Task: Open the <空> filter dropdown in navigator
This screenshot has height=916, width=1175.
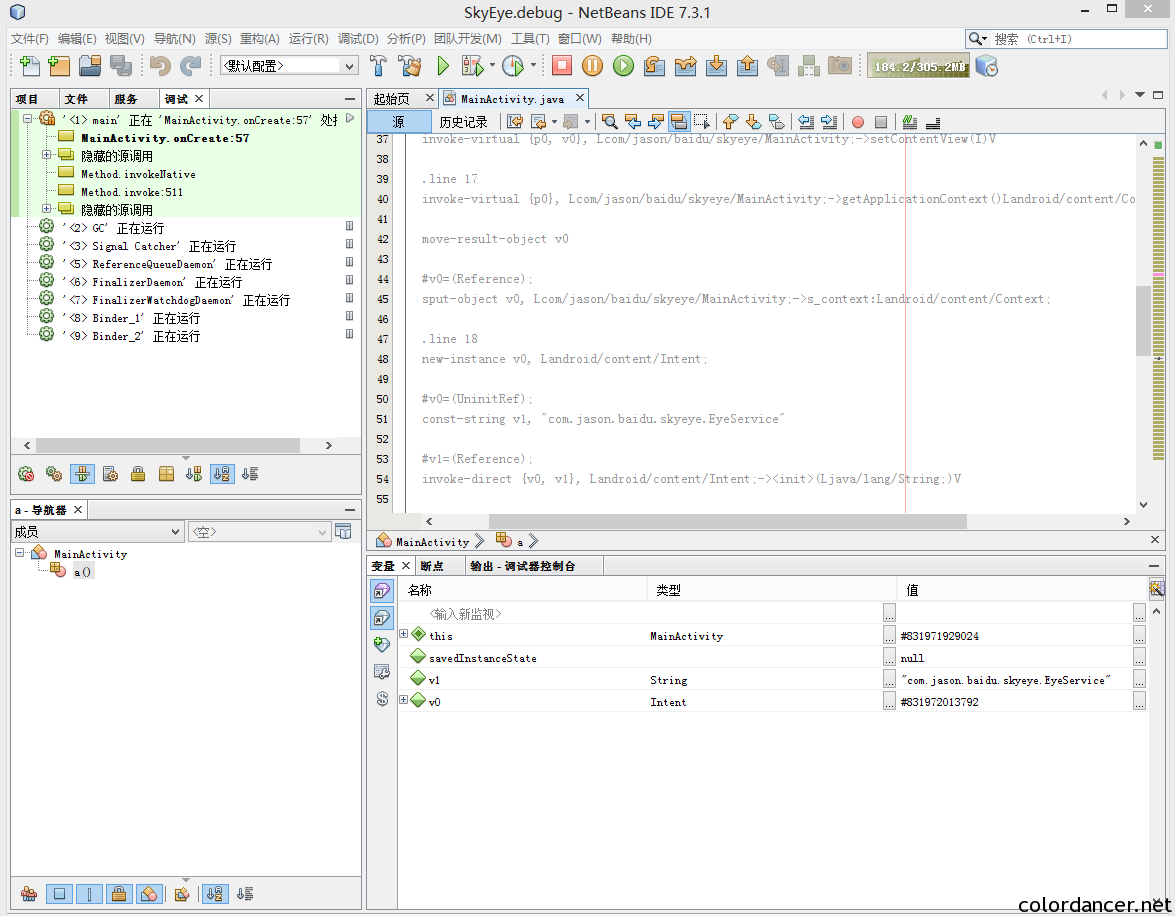Action: (259, 532)
